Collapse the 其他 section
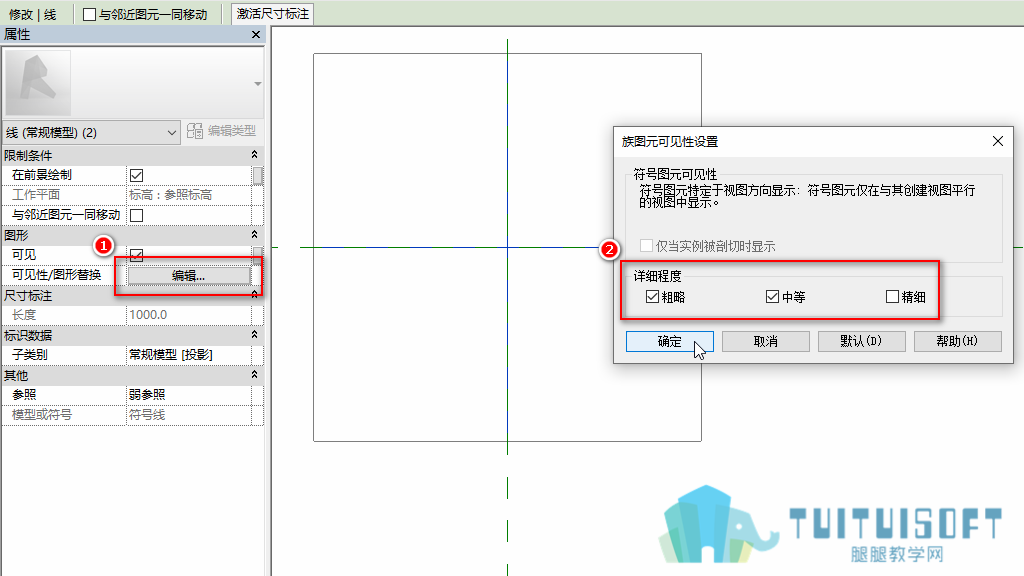Viewport: 1024px width, 576px height. click(254, 375)
